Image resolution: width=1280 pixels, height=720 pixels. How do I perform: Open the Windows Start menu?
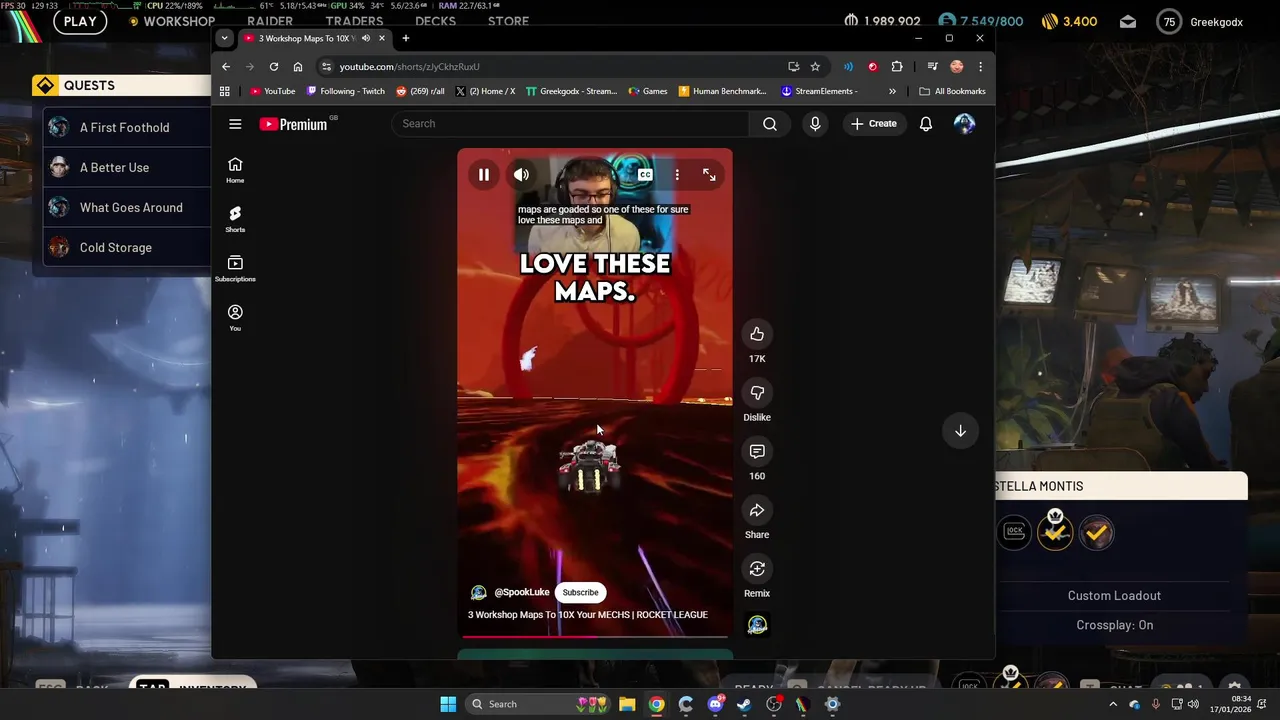tap(448, 704)
